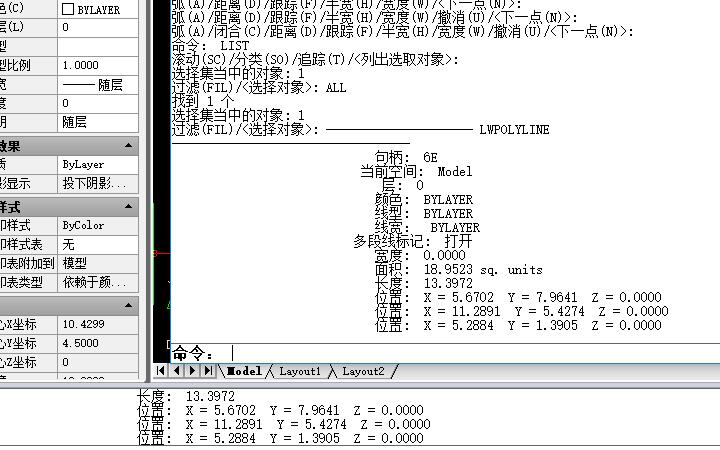Viewport: 720px width, 450px height.
Task: Click the 模型 attached-to value
Action: [98, 264]
